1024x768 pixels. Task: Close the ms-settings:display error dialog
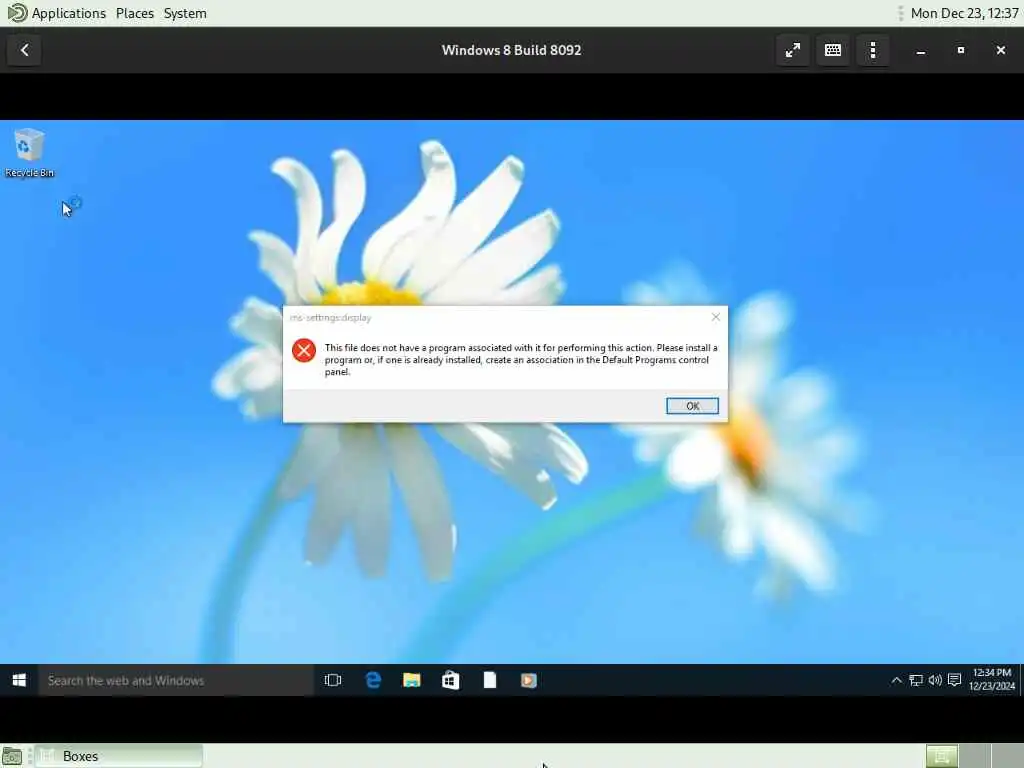tap(716, 317)
